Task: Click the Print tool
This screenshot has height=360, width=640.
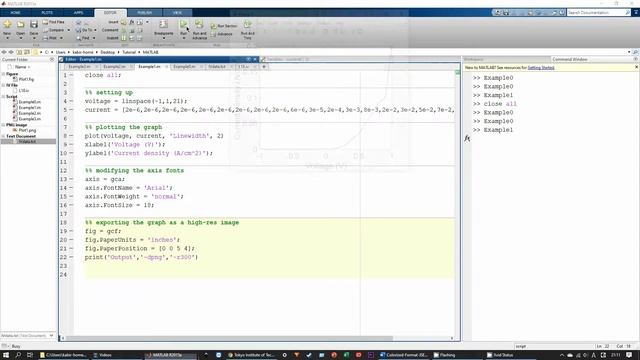Action: click(x=50, y=38)
